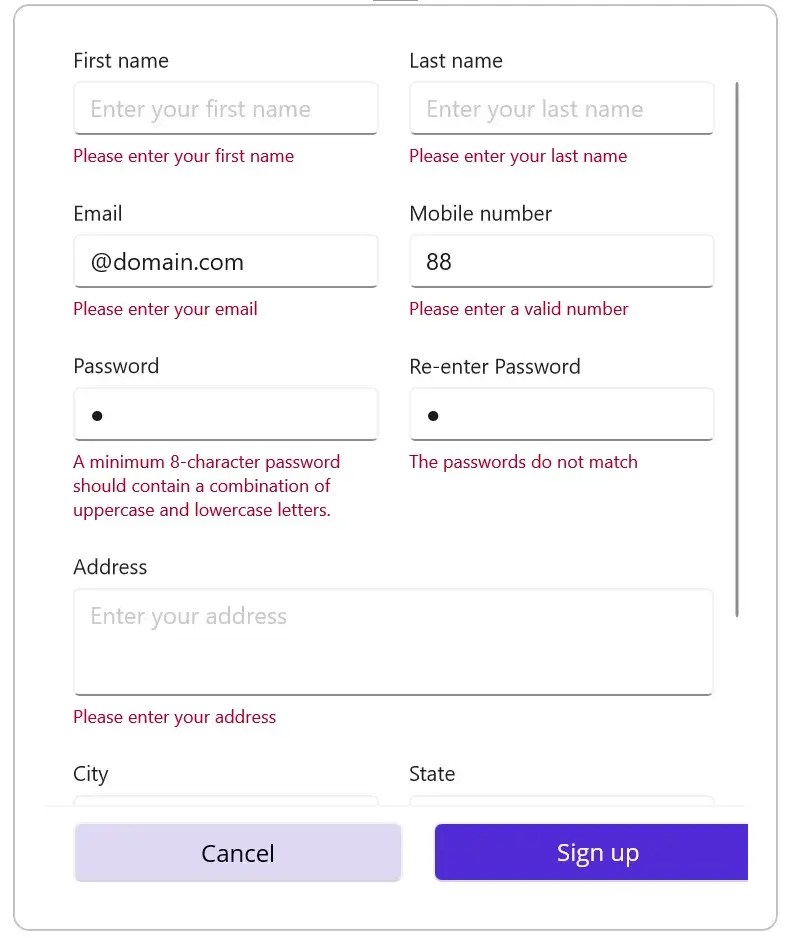
Task: Click the Mobile number field containing 88
Action: point(561,261)
